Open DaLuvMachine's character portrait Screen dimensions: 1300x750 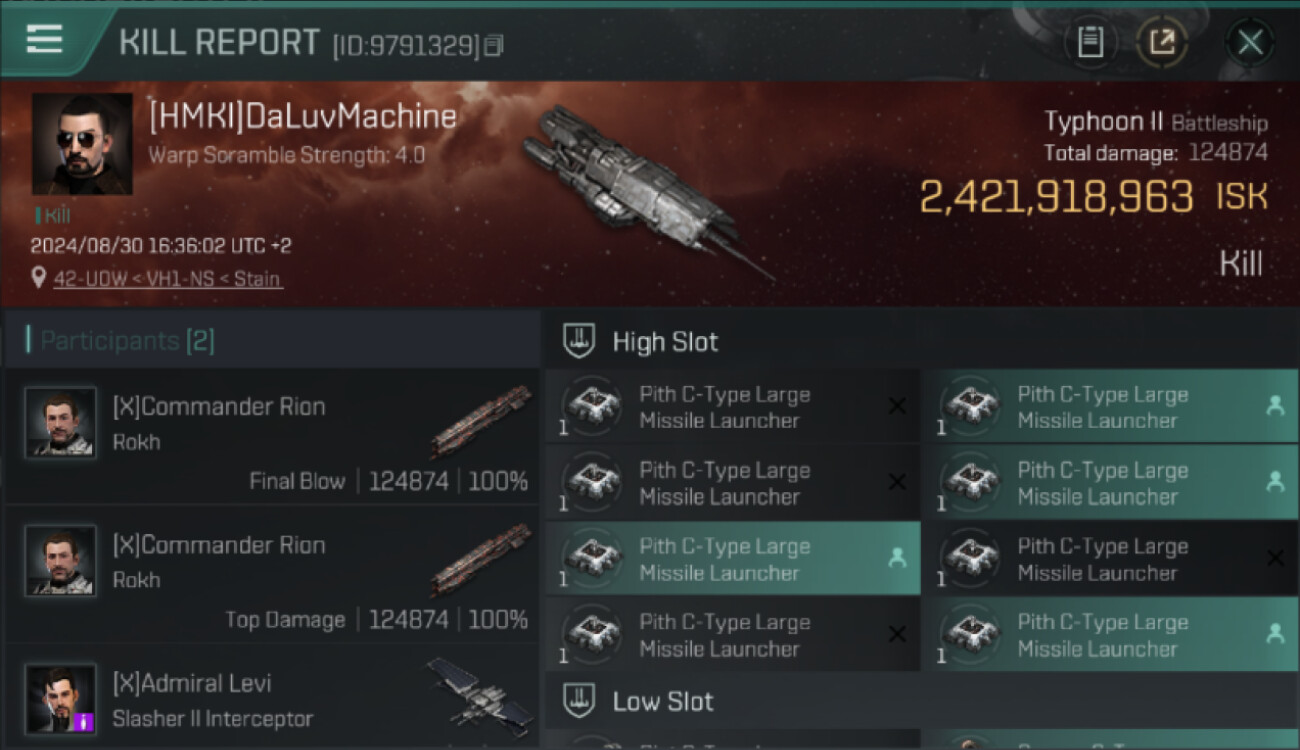point(82,144)
